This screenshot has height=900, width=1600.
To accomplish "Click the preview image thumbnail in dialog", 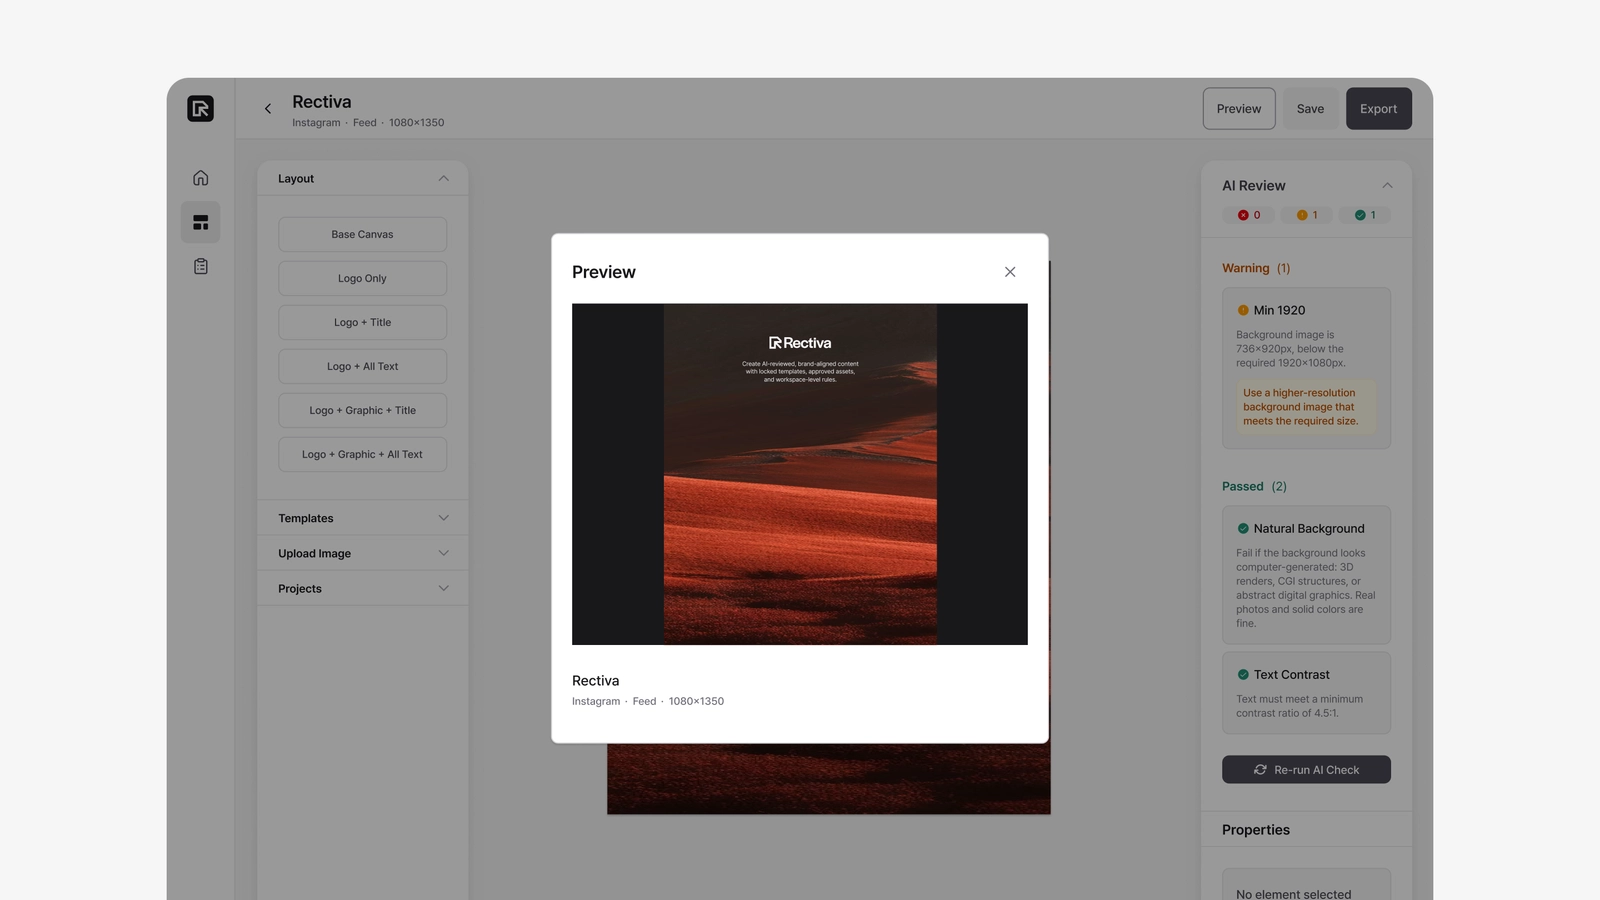I will pyautogui.click(x=800, y=474).
